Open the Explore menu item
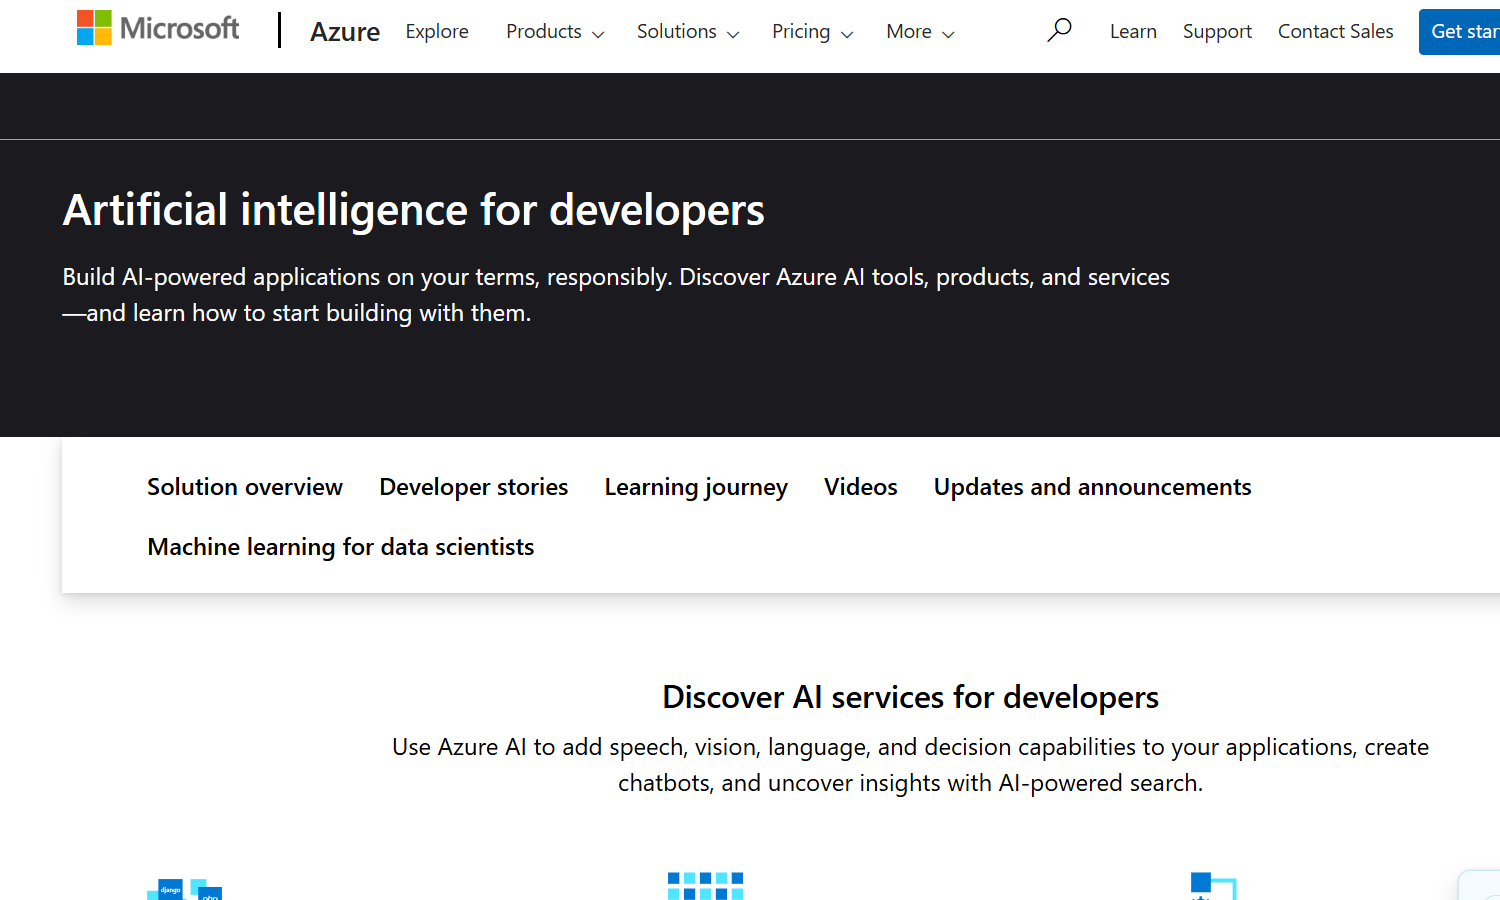The image size is (1500, 900). pos(437,32)
